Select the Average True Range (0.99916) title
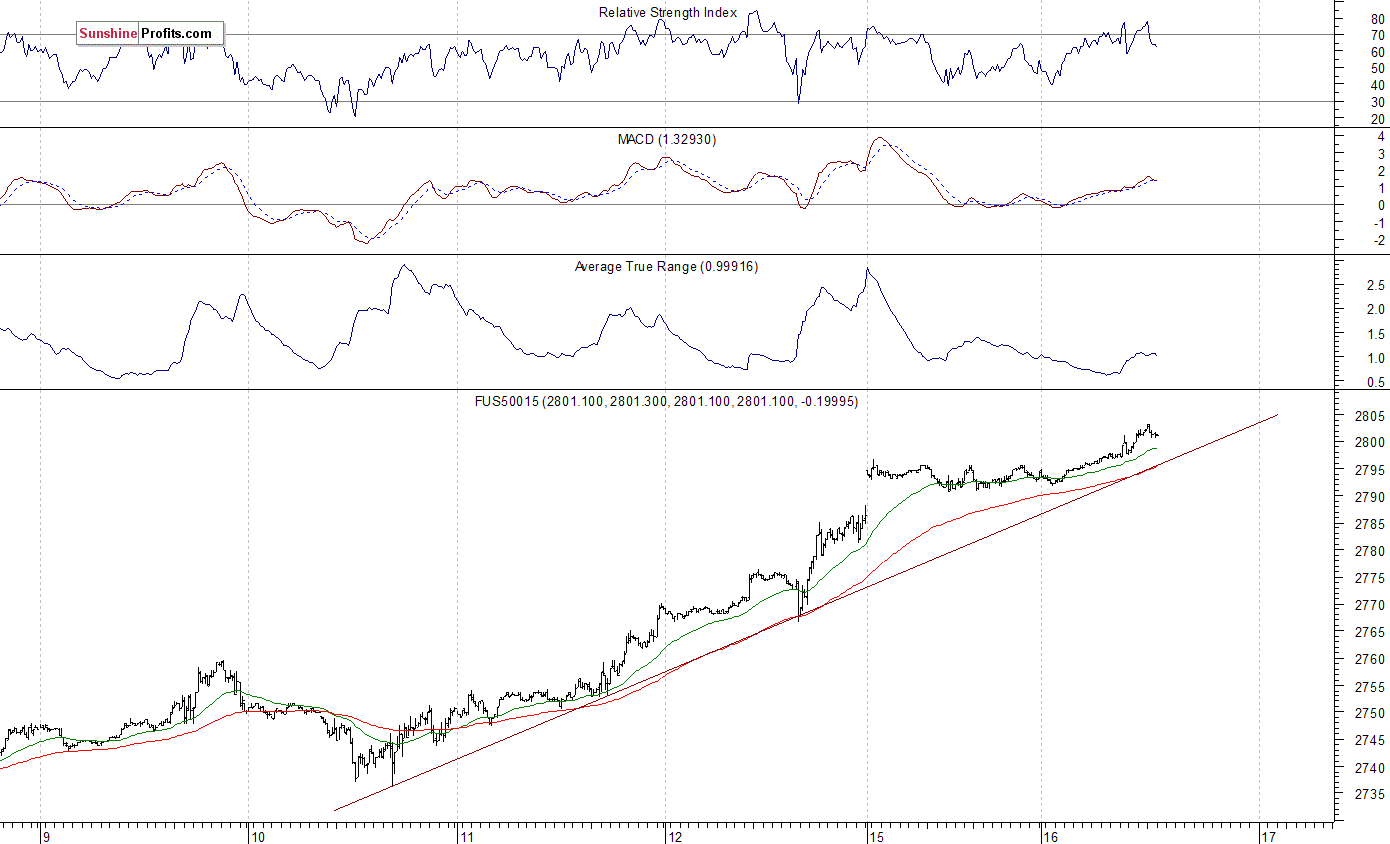 tap(666, 266)
